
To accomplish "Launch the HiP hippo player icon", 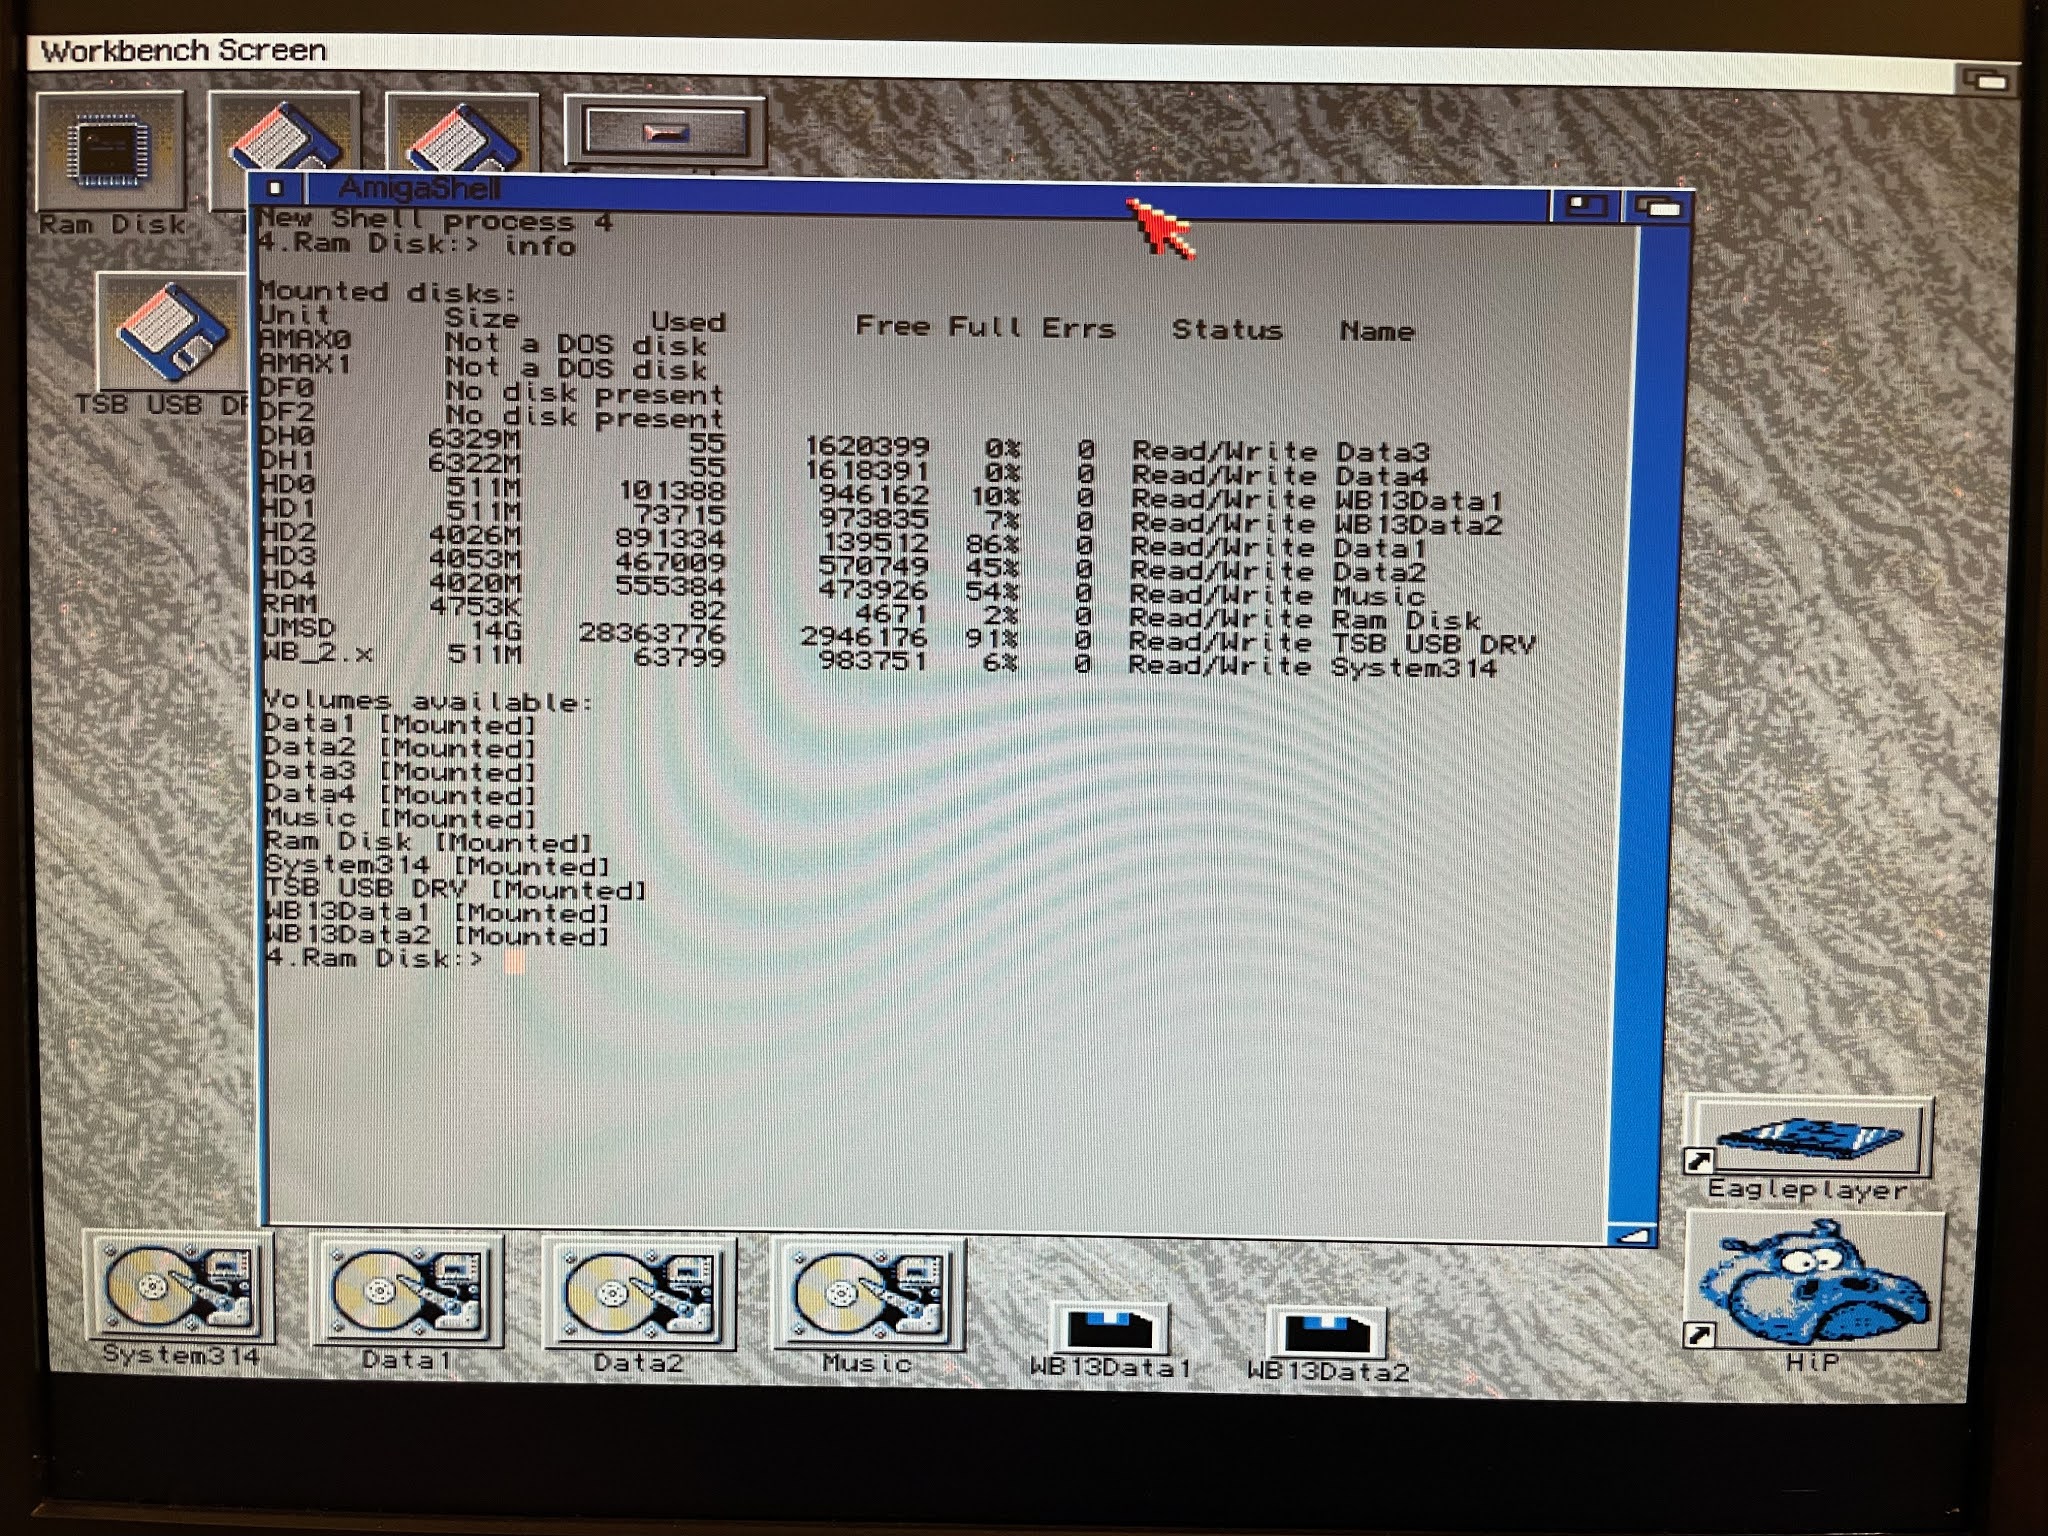I will tap(1815, 1282).
